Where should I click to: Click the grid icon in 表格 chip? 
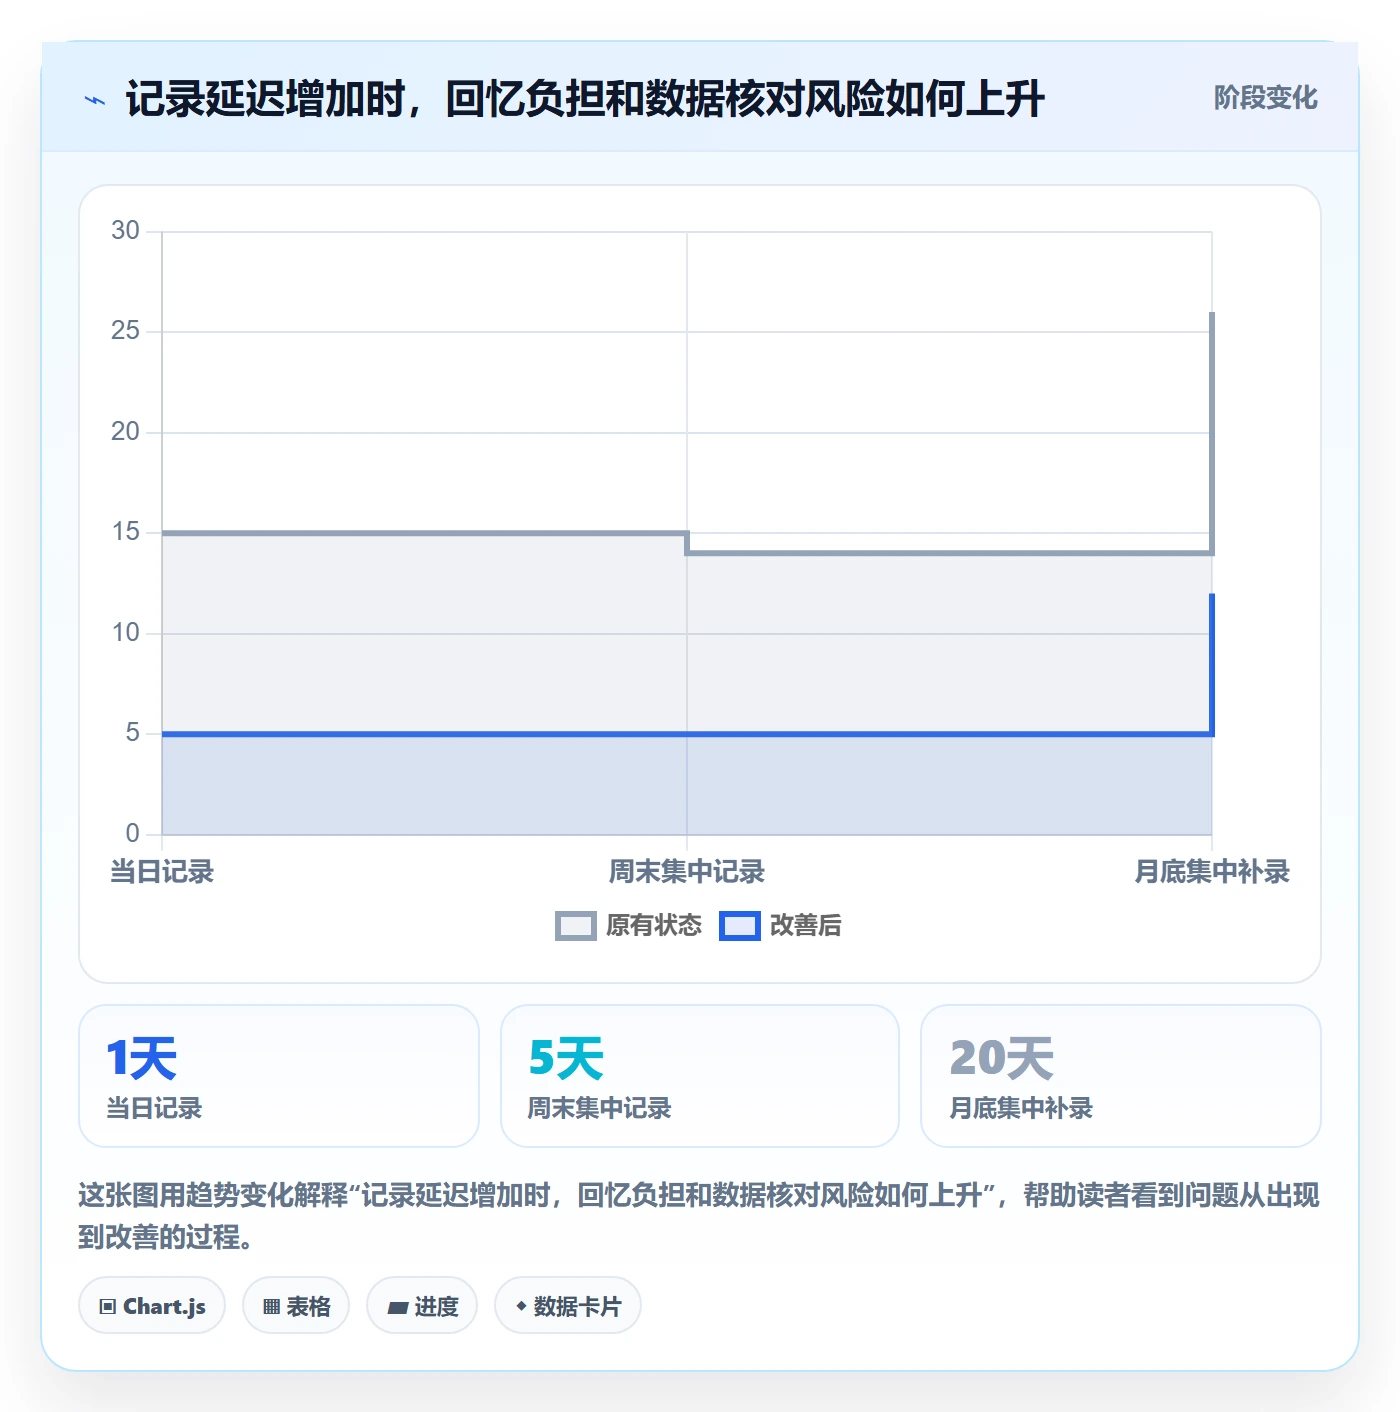pyautogui.click(x=271, y=1307)
